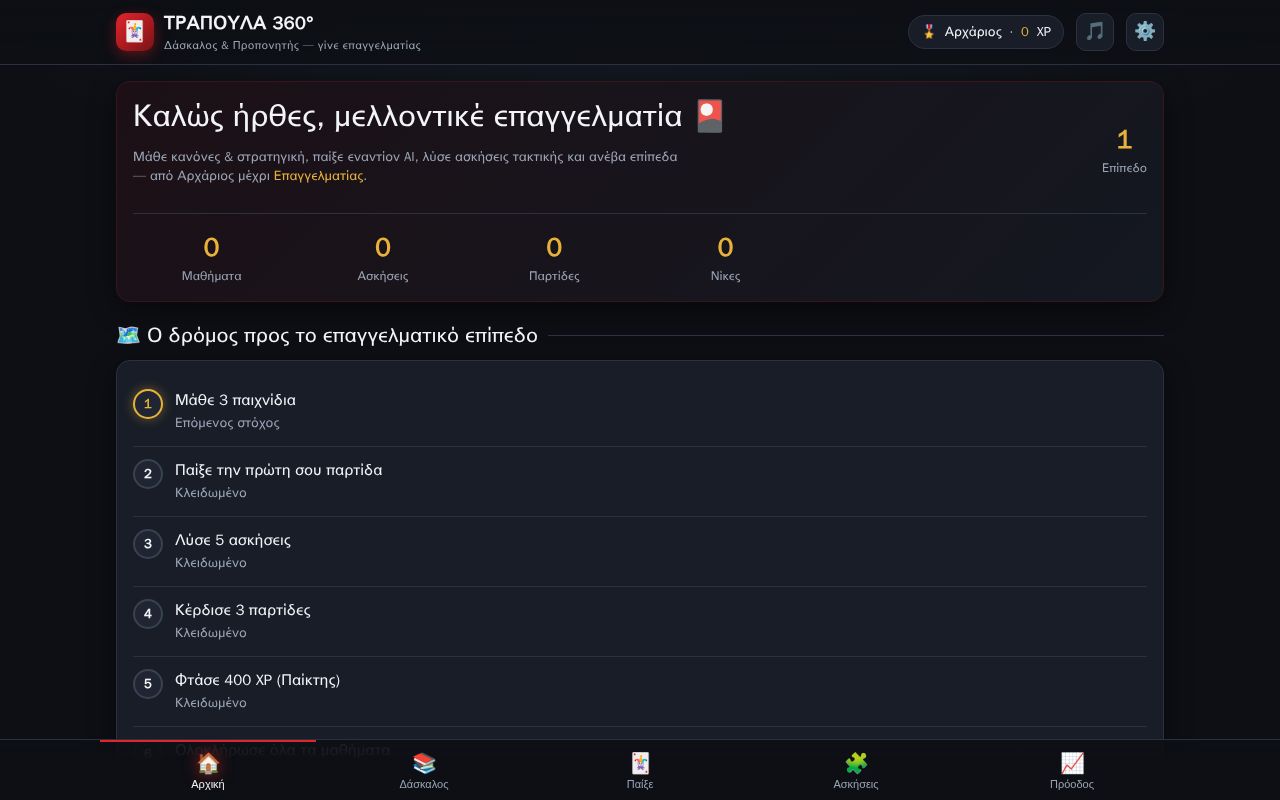
Task: Select the Νίκες stat counter
Action: click(726, 258)
